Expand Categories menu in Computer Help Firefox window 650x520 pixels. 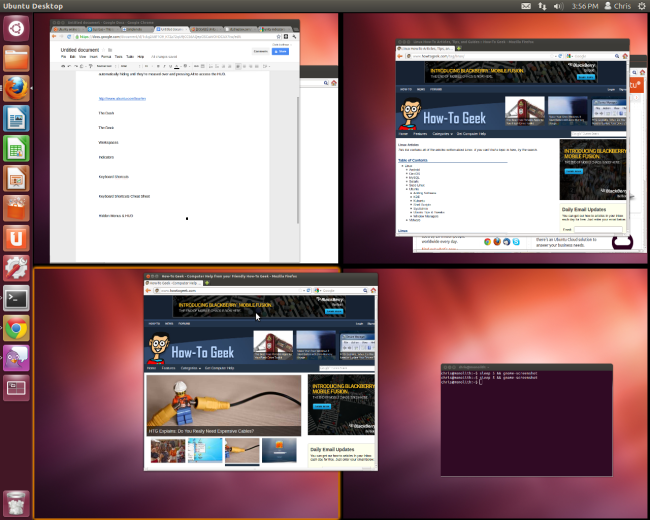(x=191, y=368)
